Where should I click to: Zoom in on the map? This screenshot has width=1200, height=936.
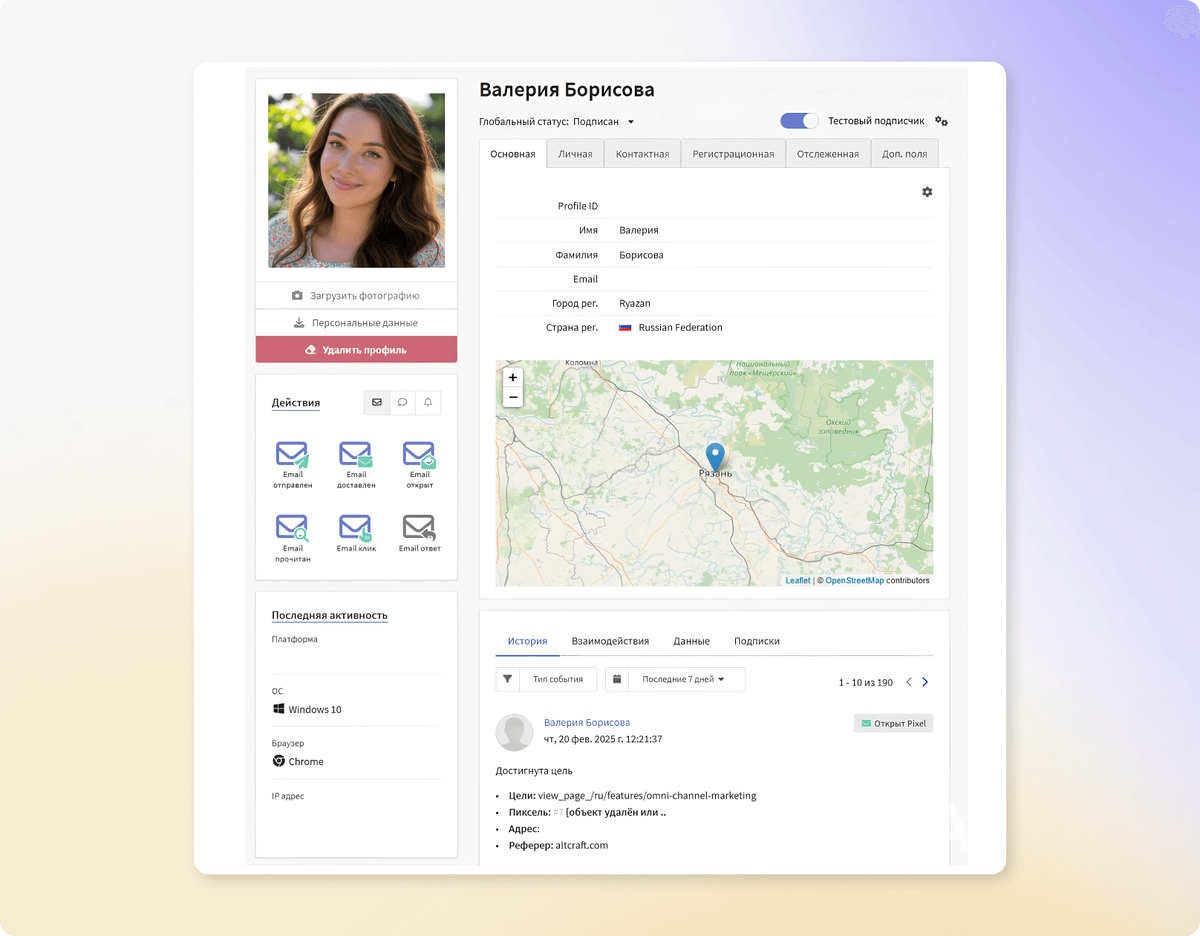tap(513, 378)
